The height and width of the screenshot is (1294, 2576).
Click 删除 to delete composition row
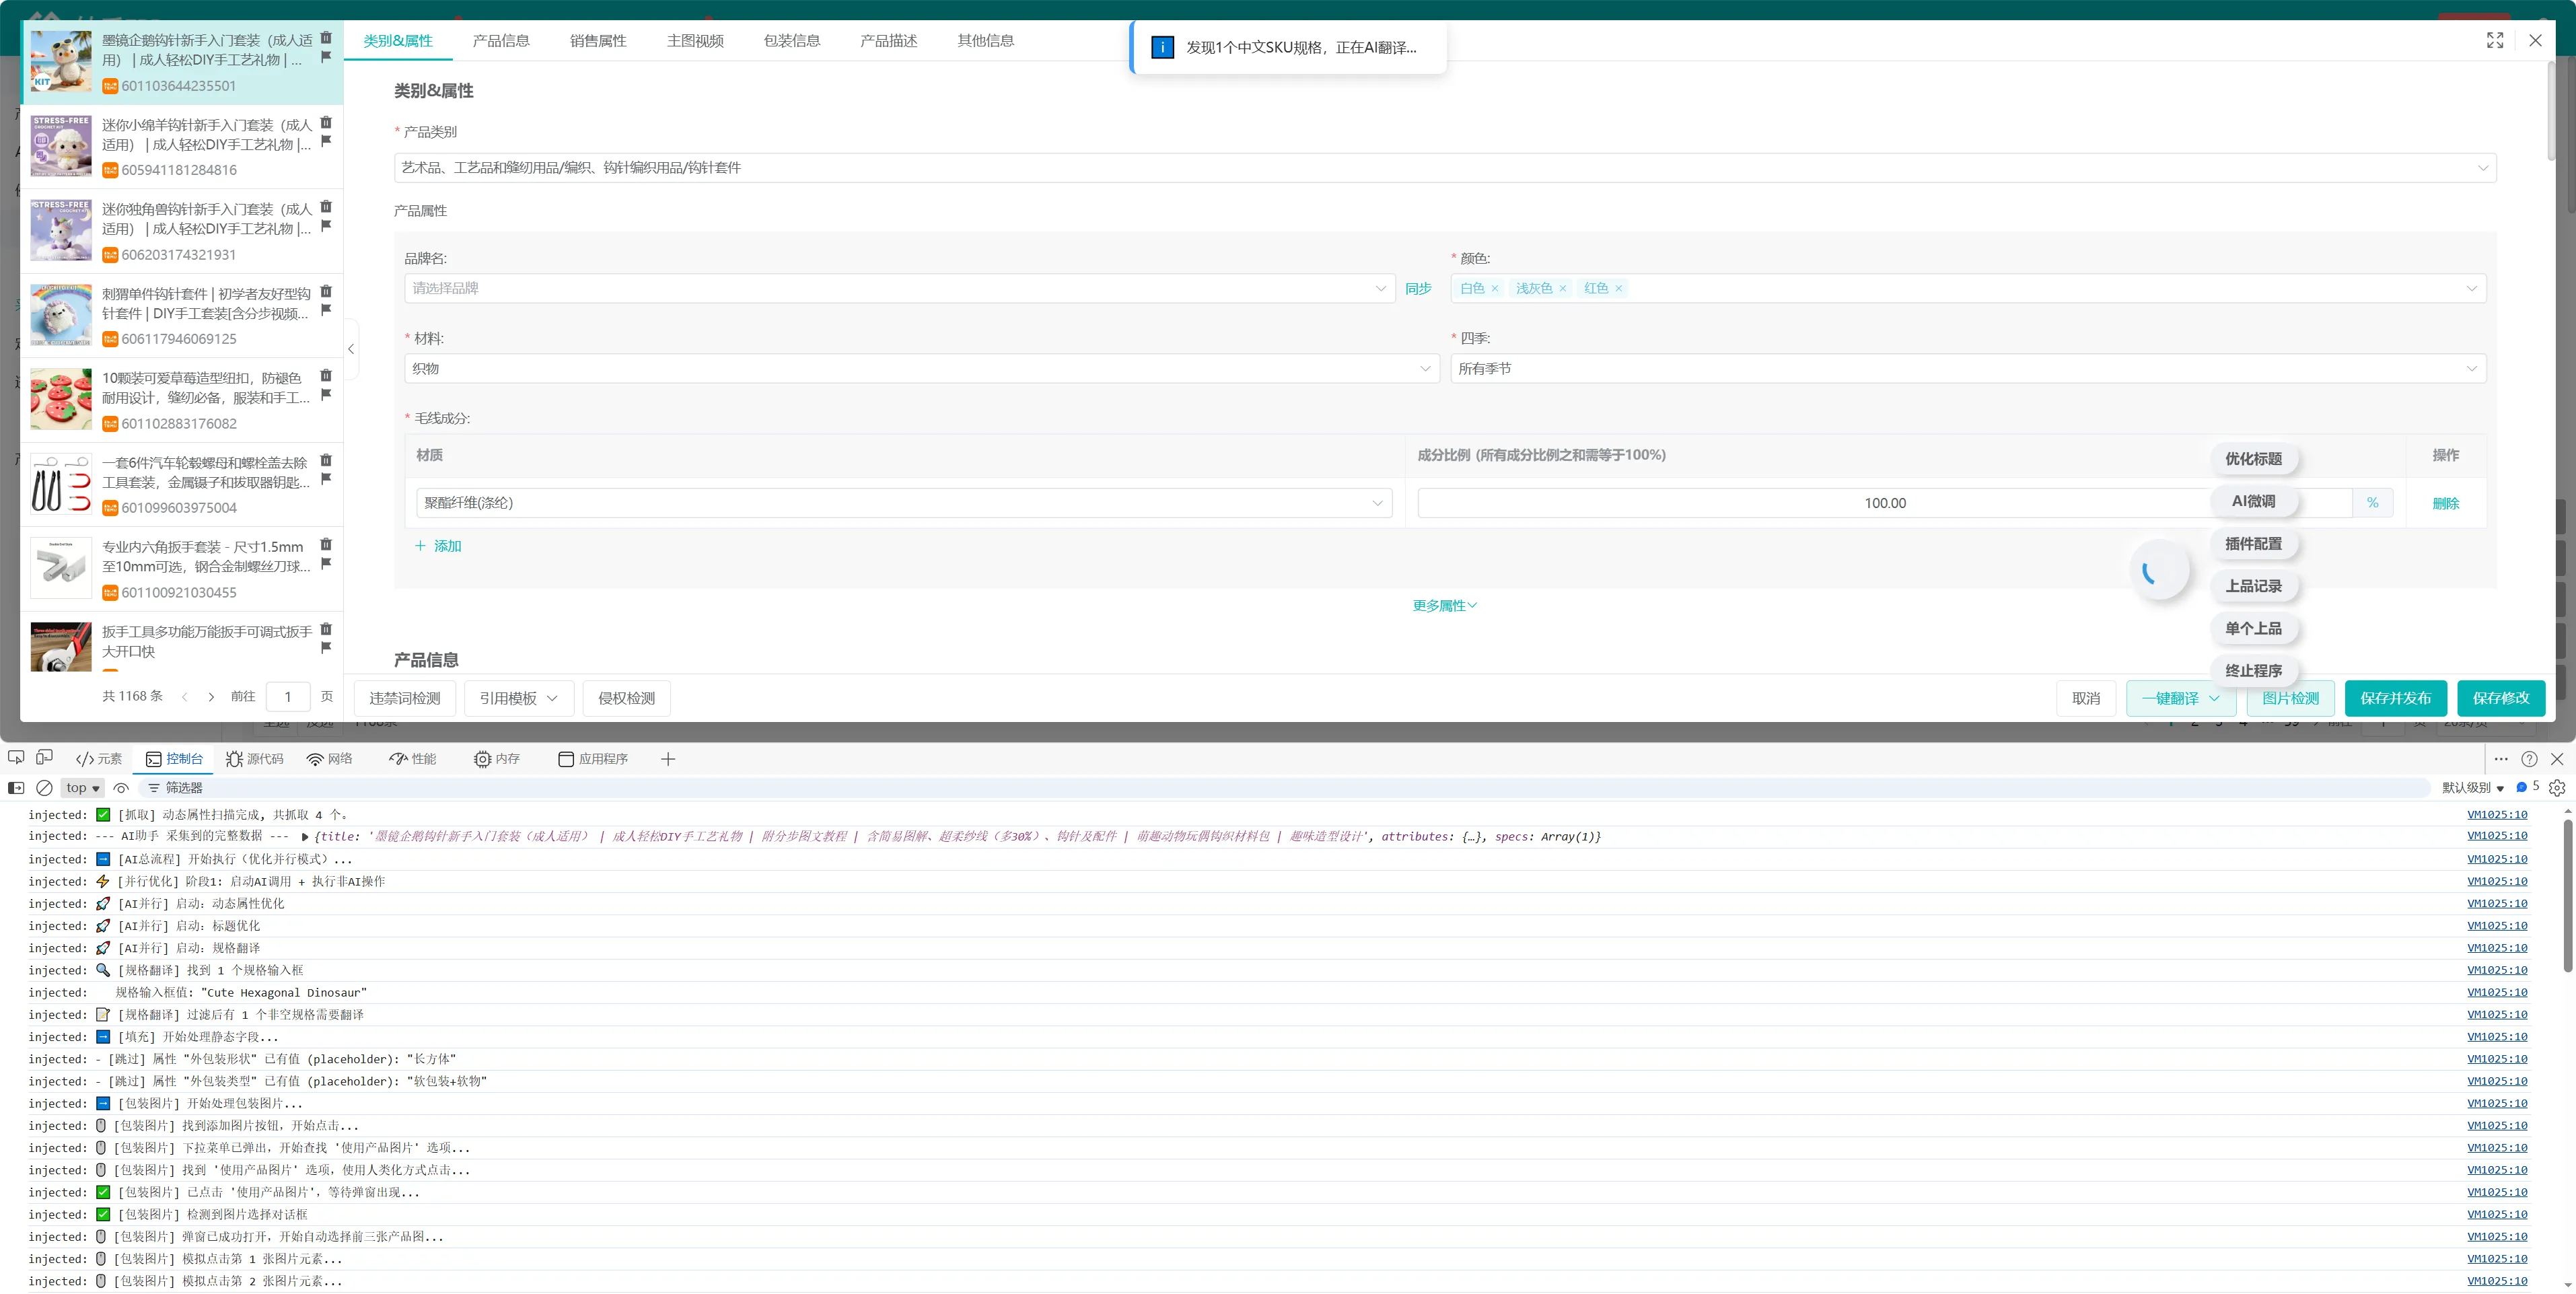click(x=2446, y=504)
